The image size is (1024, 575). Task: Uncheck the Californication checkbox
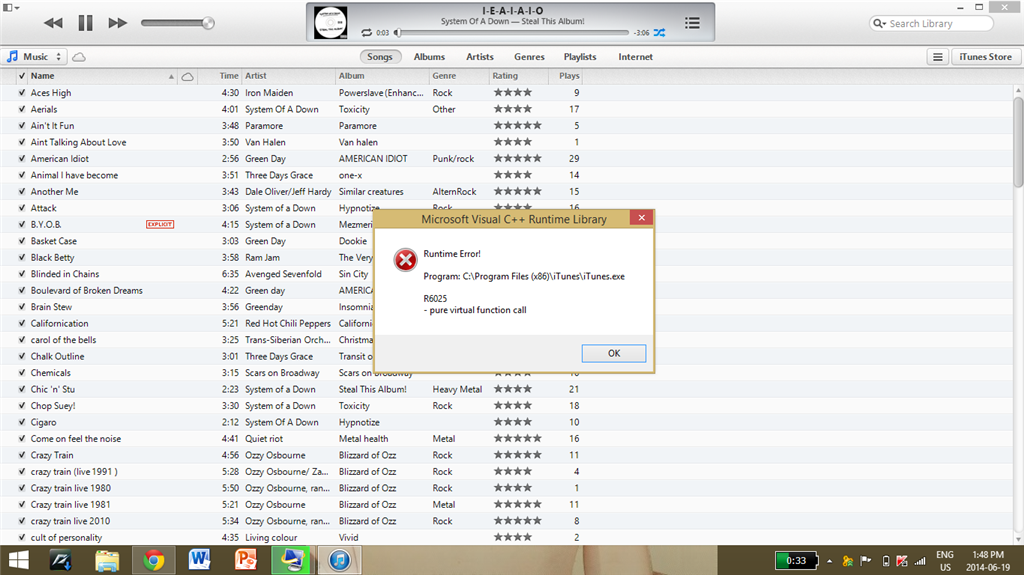pos(22,323)
